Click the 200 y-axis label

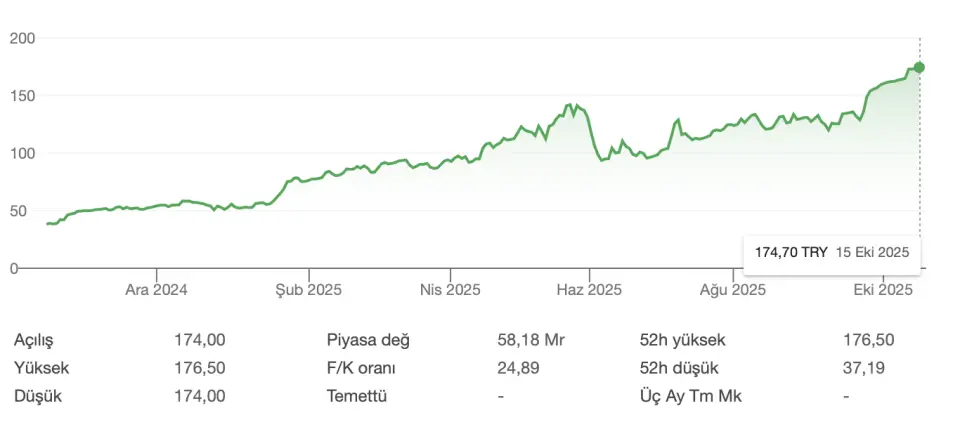[x=22, y=38]
